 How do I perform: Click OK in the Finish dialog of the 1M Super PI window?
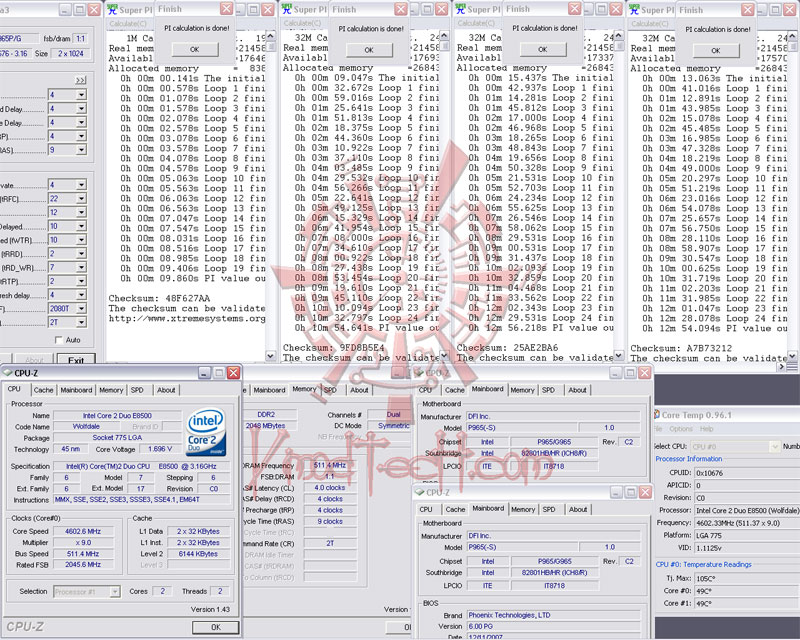pyautogui.click(x=195, y=50)
